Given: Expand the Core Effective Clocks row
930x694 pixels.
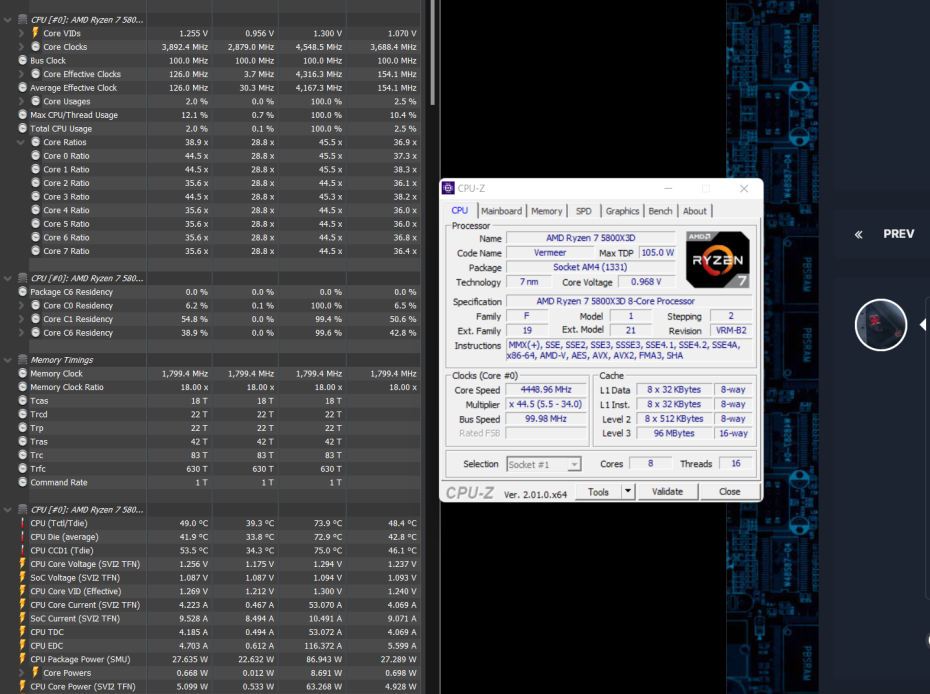Looking at the screenshot, I should (x=21, y=74).
